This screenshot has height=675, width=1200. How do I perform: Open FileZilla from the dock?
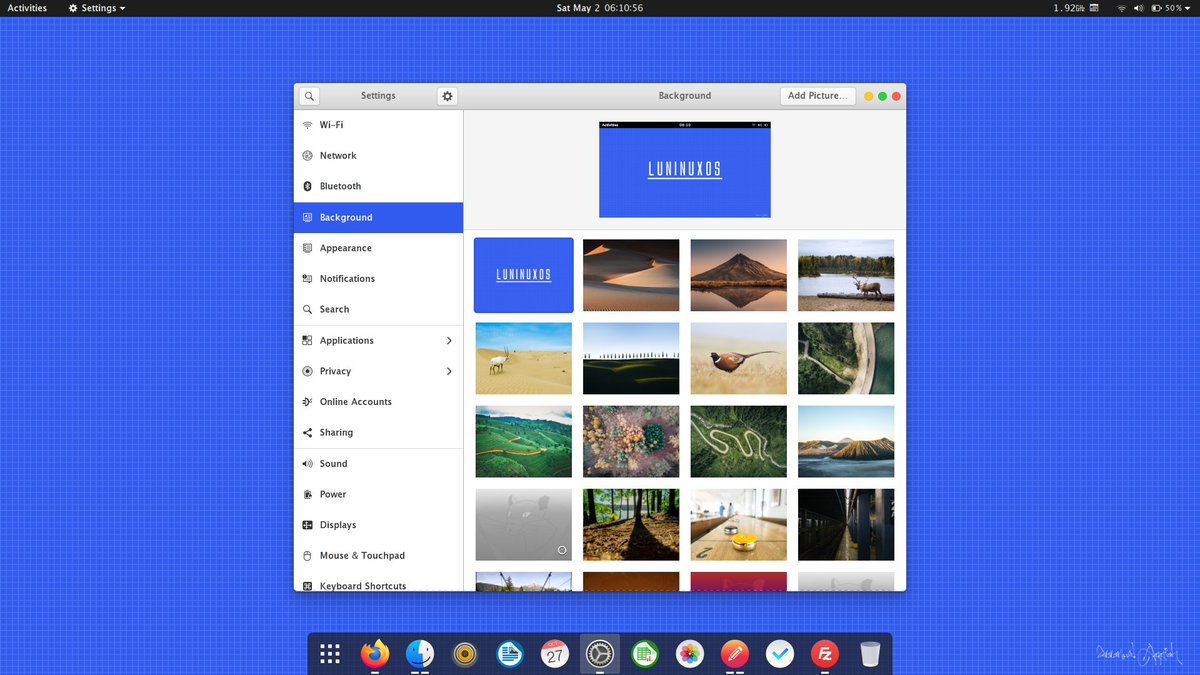824,653
